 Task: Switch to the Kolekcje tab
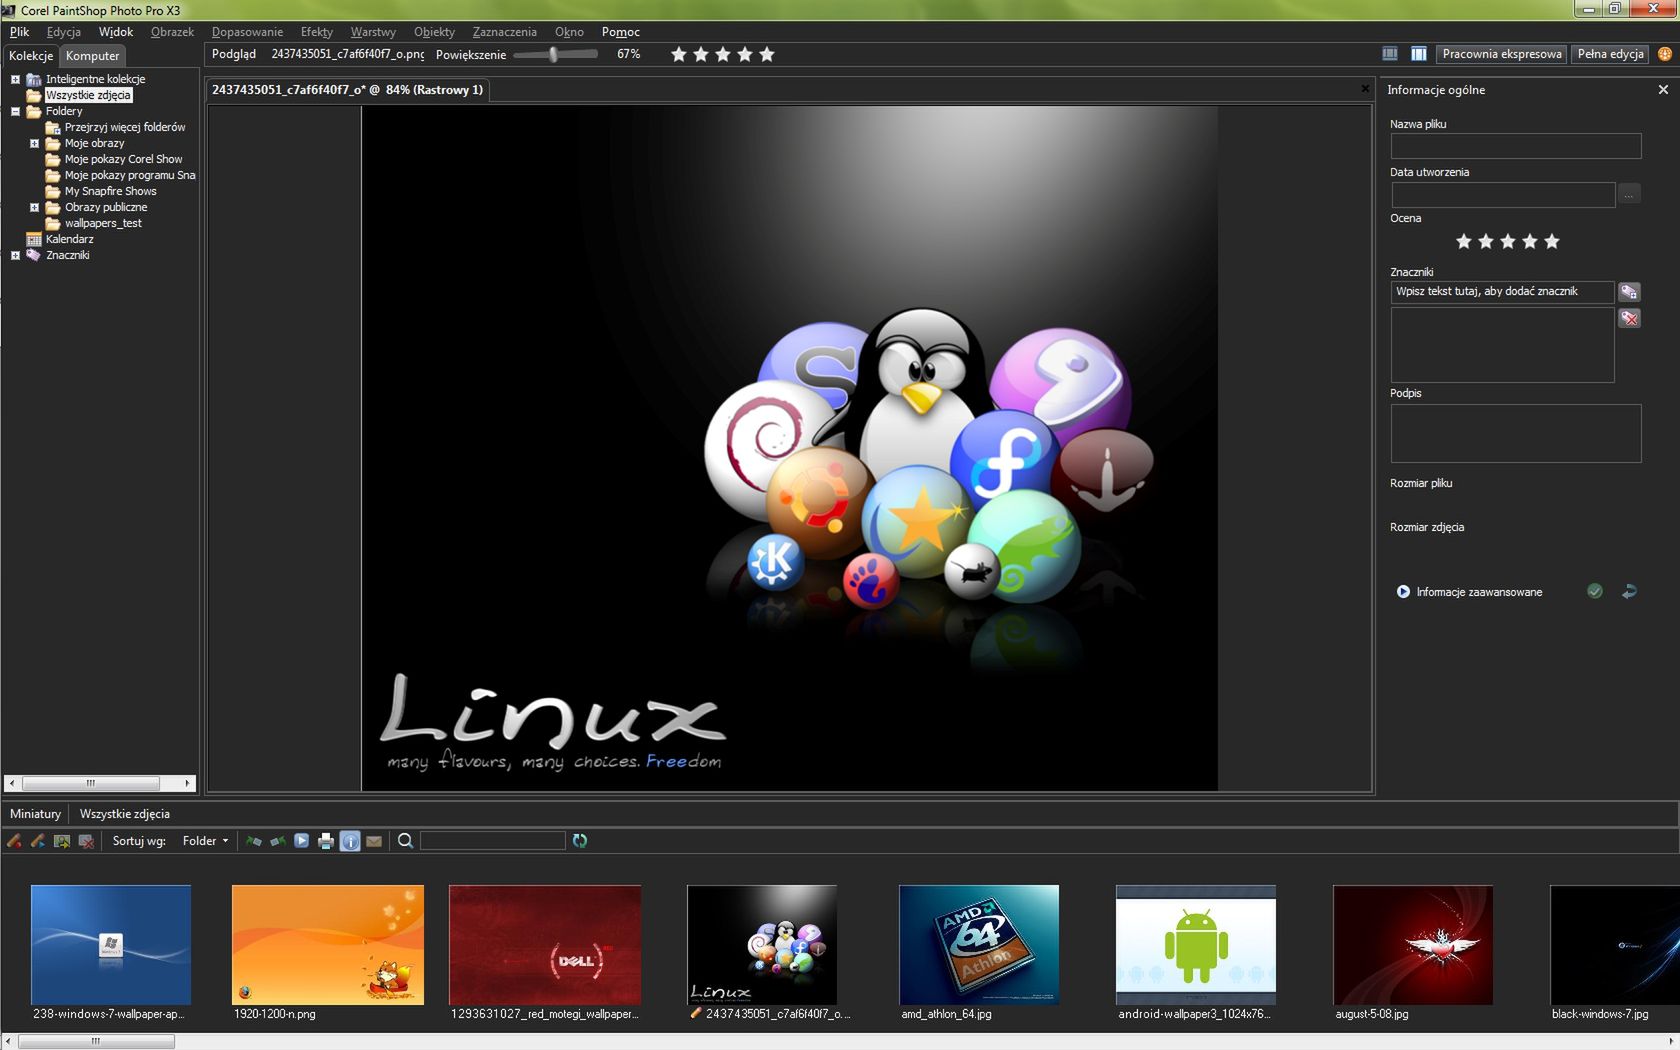[x=31, y=56]
